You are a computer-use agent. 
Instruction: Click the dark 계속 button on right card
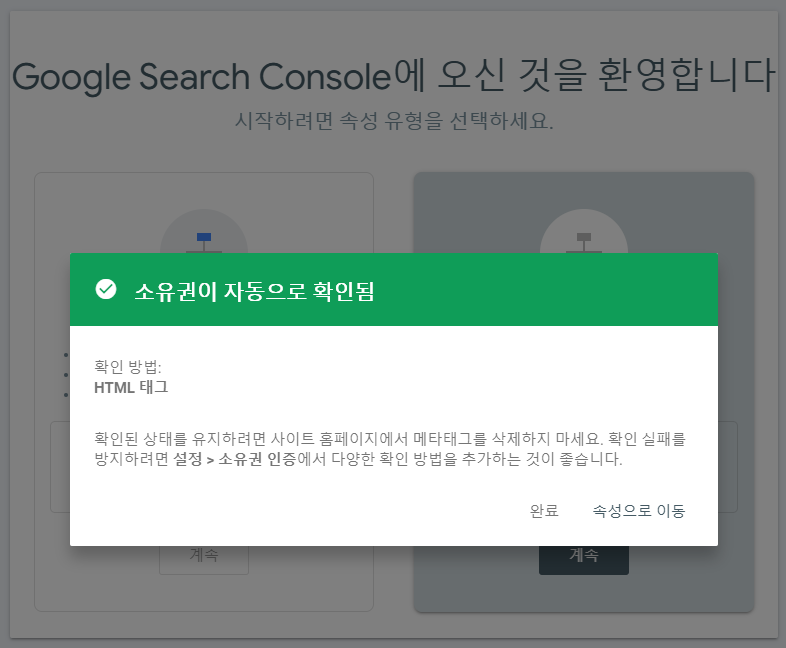pos(583,557)
